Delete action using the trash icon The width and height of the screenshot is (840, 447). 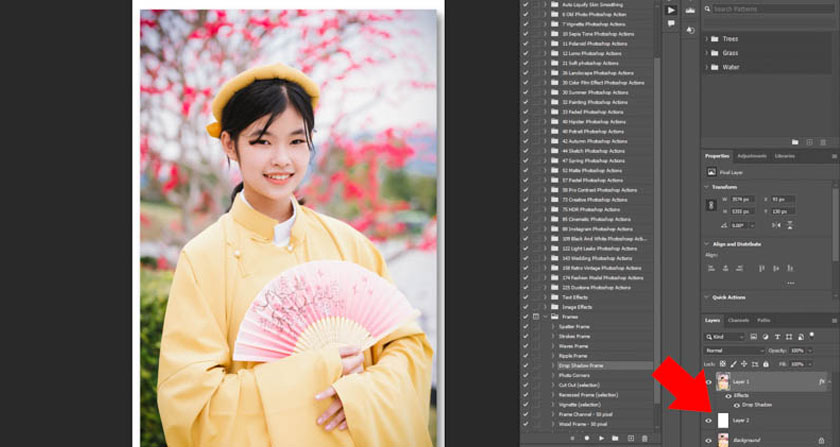[x=646, y=438]
